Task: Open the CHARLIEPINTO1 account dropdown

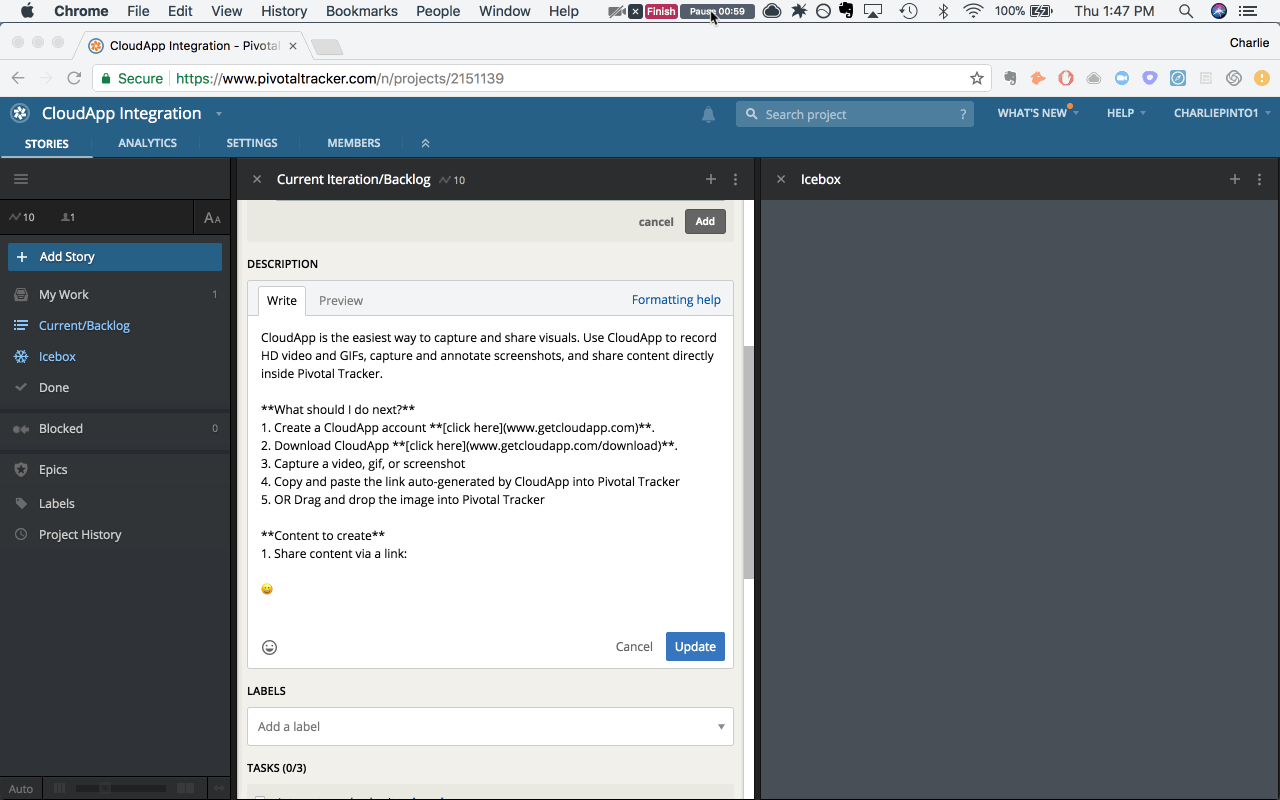Action: point(1222,113)
